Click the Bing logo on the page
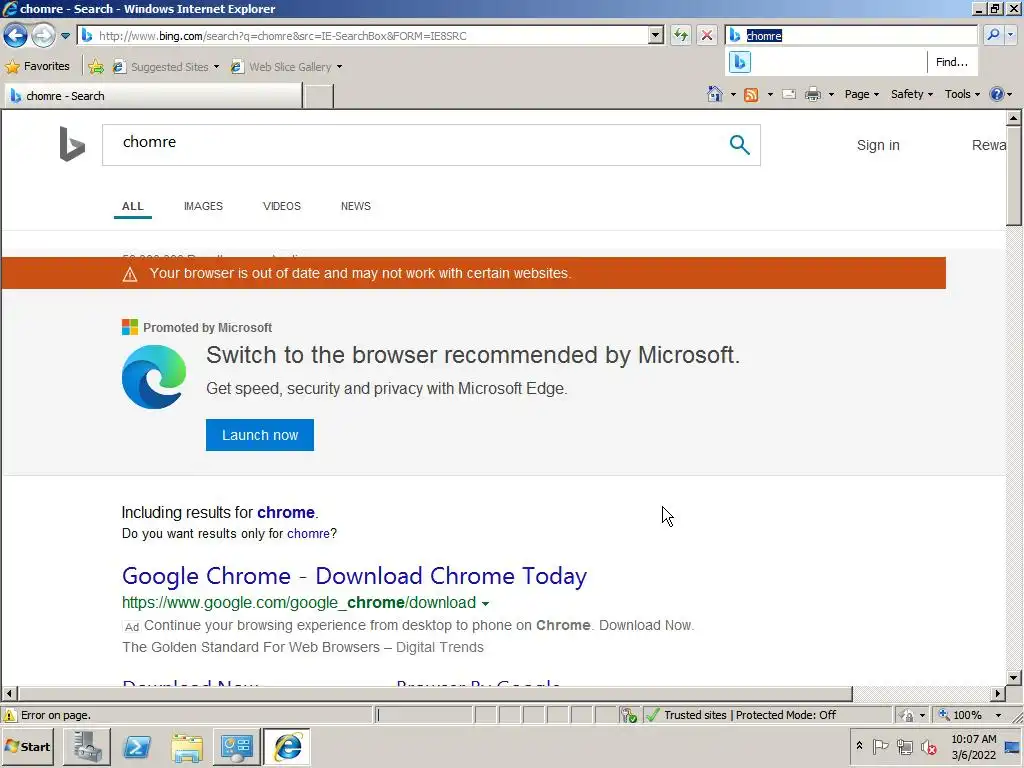Image resolution: width=1024 pixels, height=768 pixels. coord(72,144)
